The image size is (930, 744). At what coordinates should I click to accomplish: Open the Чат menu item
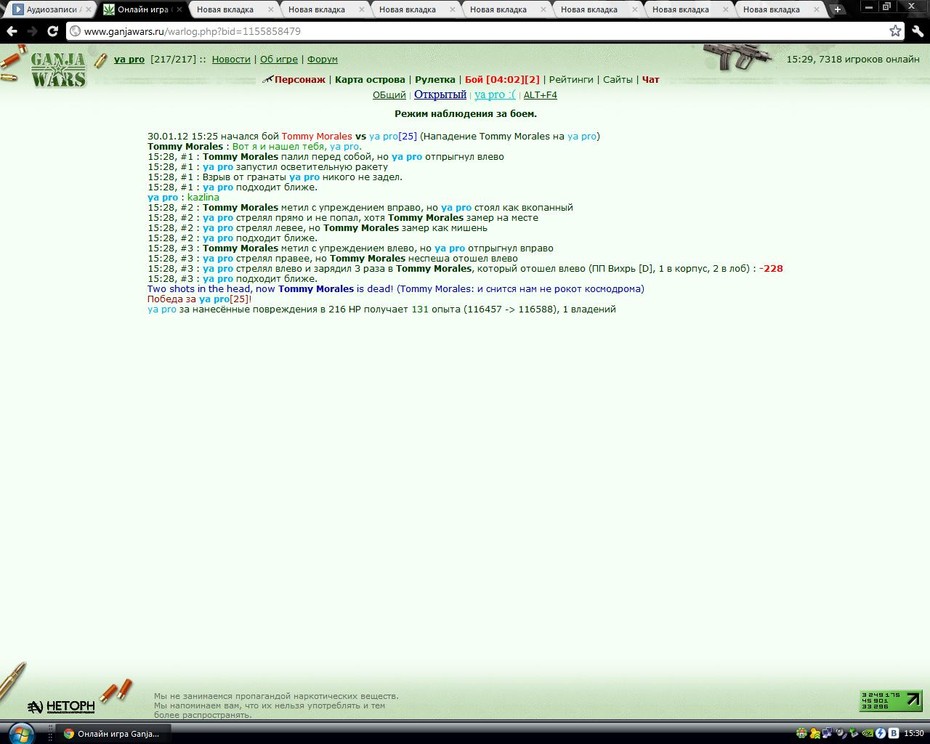[x=651, y=80]
